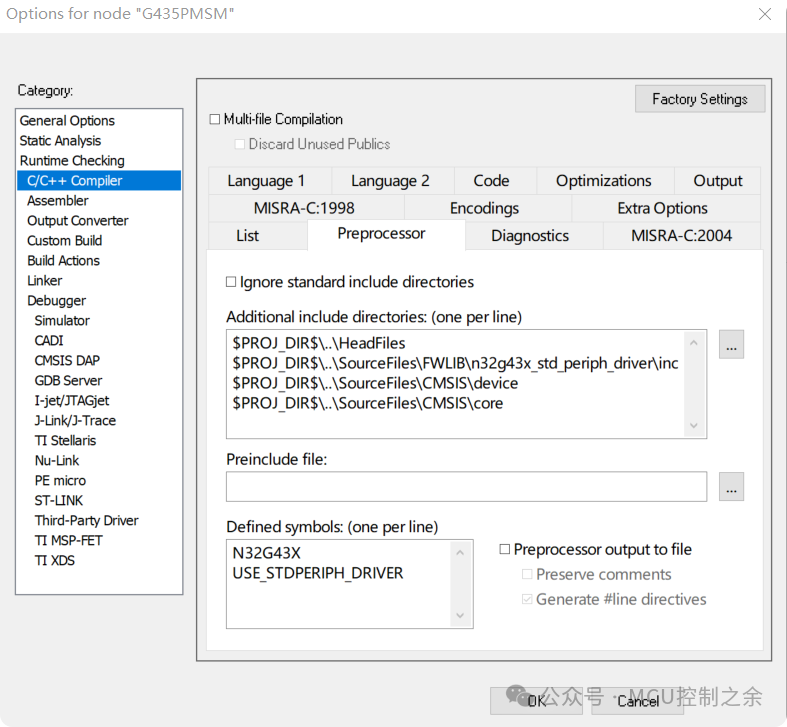Select CADI debugger driver

(99, 340)
